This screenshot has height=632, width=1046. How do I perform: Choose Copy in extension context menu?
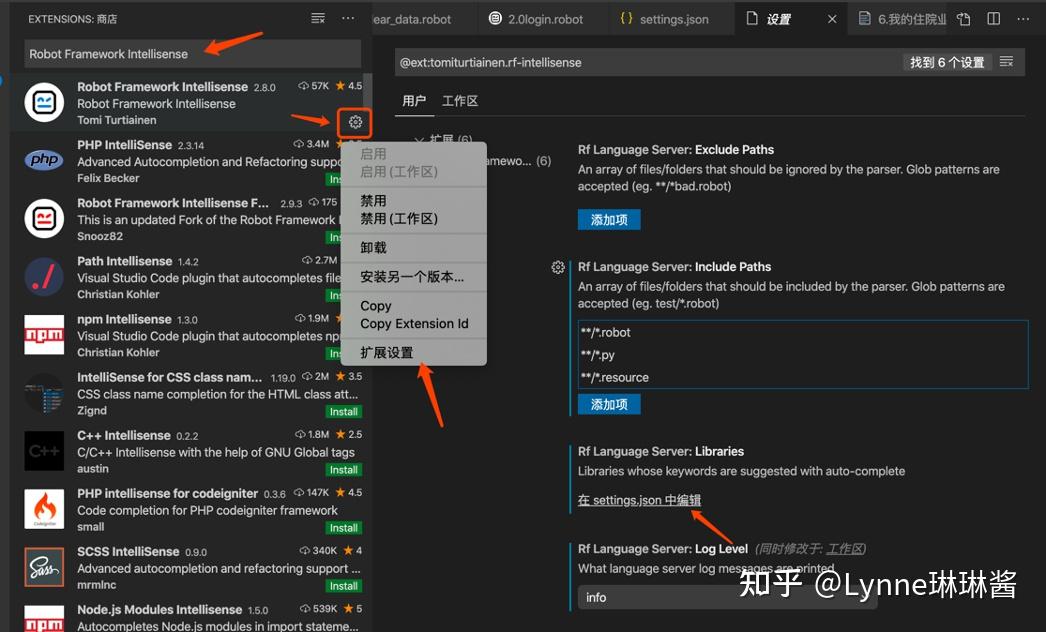pyautogui.click(x=376, y=306)
